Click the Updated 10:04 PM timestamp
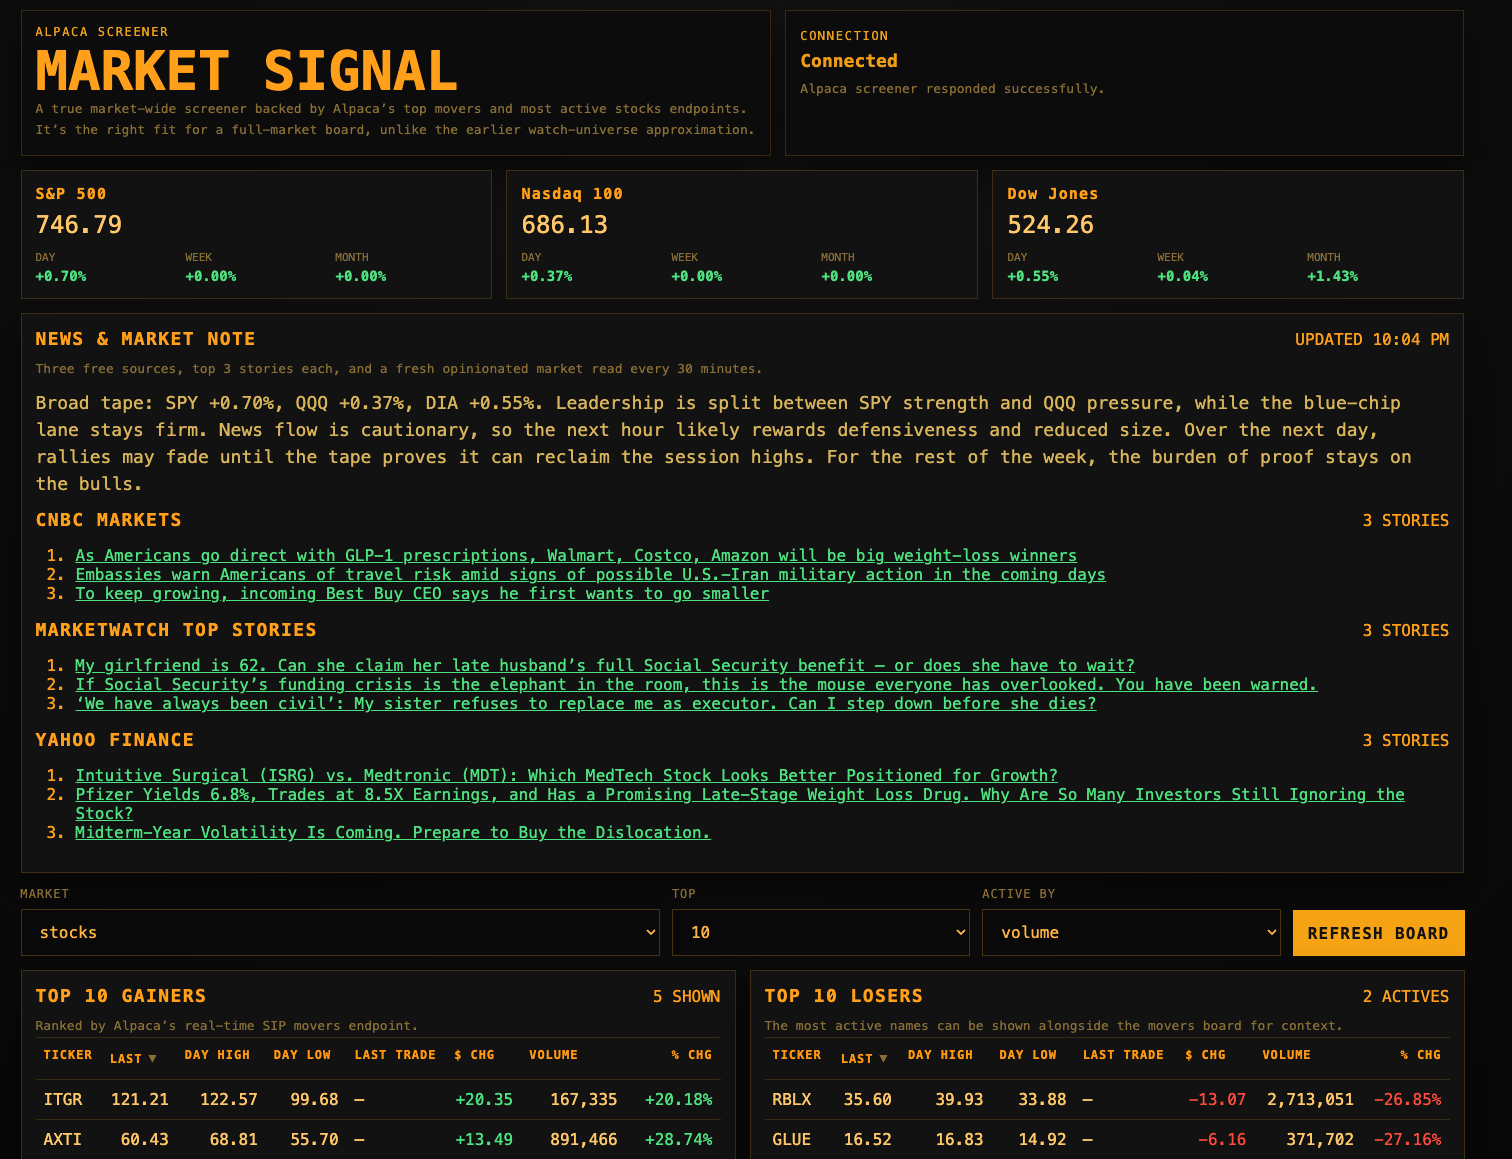Image resolution: width=1512 pixels, height=1159 pixels. [x=1372, y=340]
